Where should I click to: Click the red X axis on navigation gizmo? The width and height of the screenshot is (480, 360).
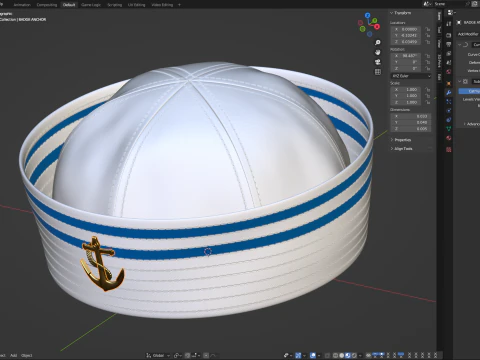pos(377,26)
